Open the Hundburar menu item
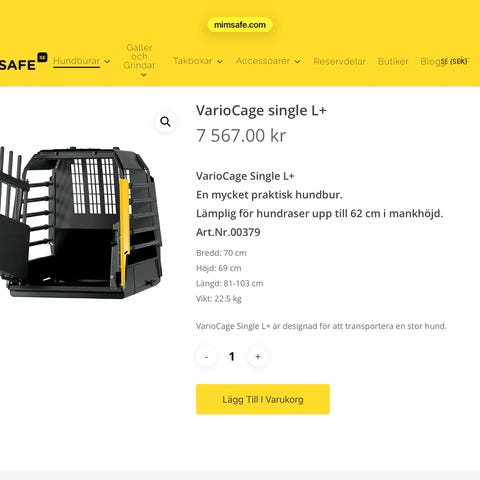This screenshot has height=480, width=480. pos(77,61)
